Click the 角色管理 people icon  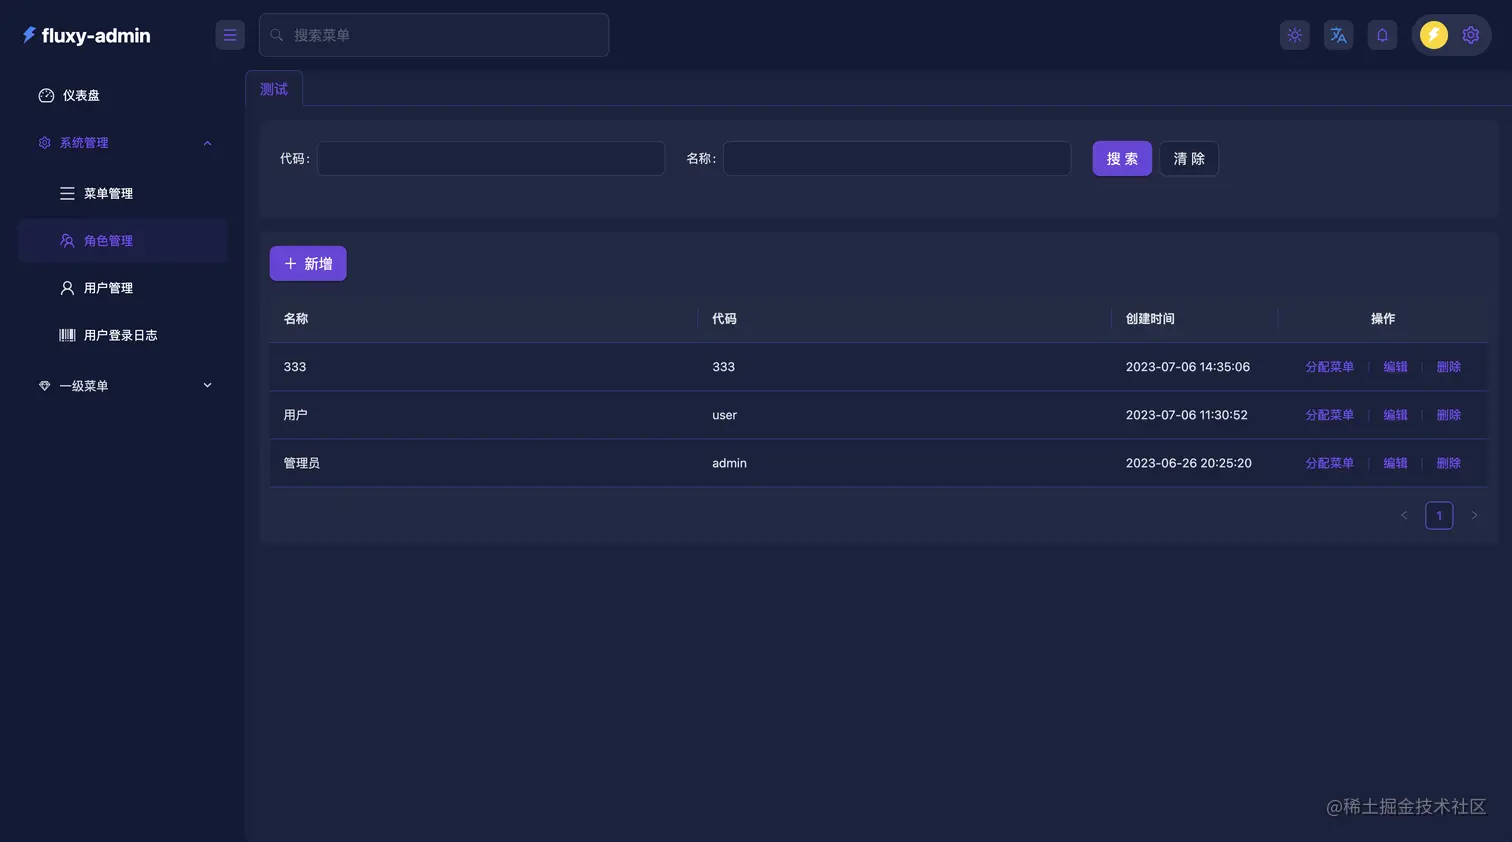(x=67, y=241)
